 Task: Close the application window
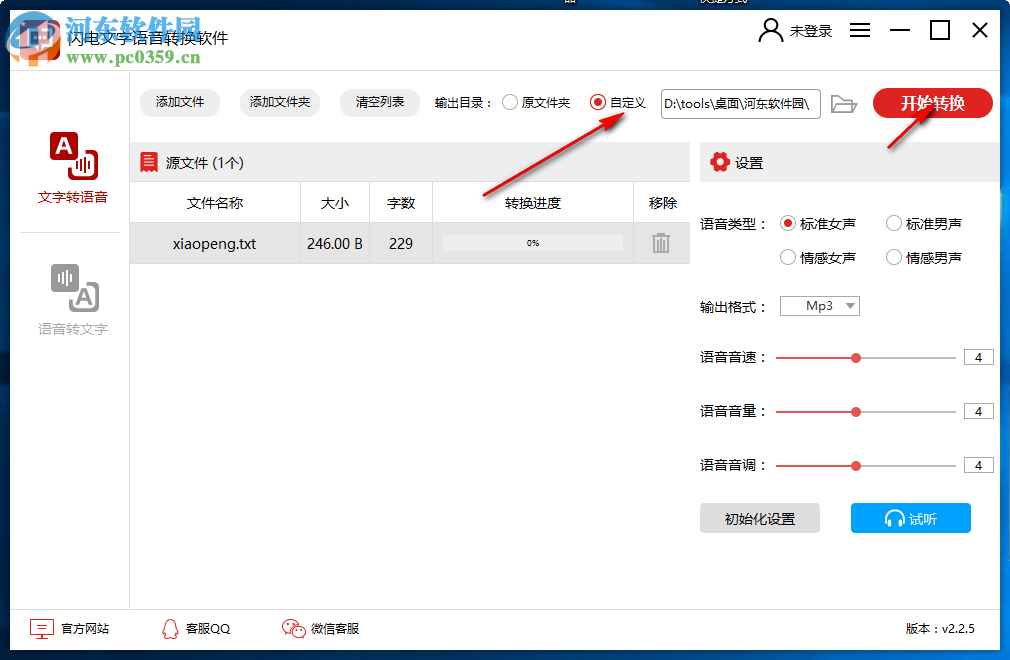(x=980, y=30)
